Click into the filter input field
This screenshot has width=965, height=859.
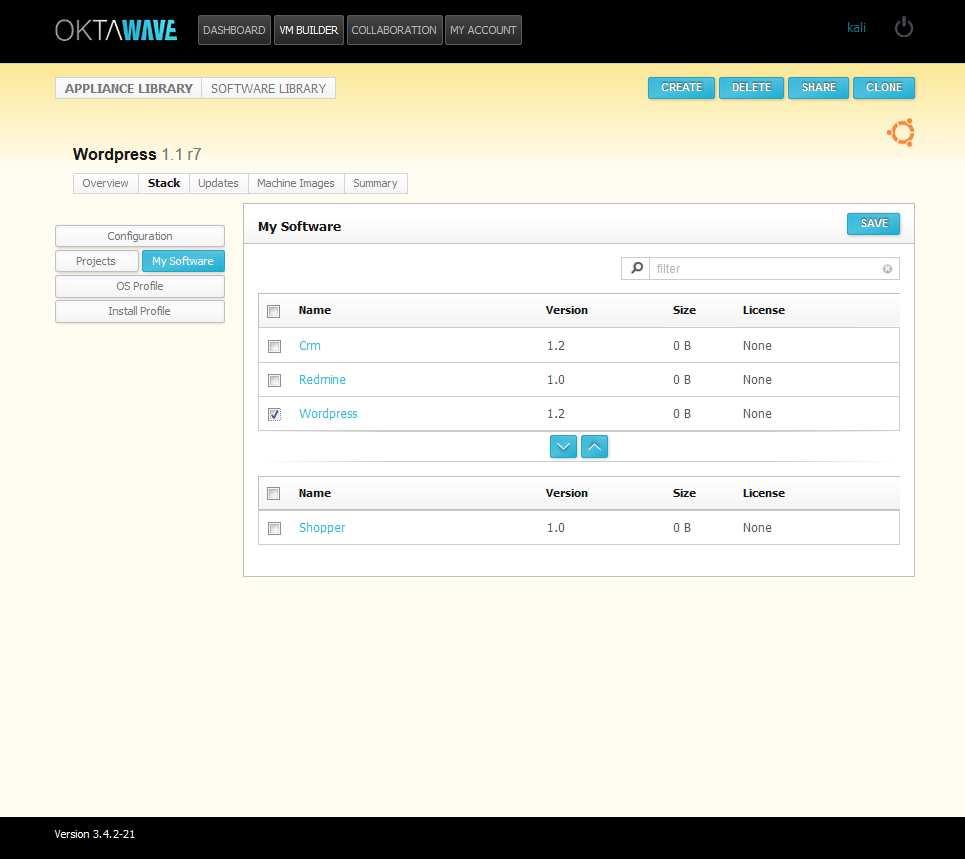tap(766, 268)
